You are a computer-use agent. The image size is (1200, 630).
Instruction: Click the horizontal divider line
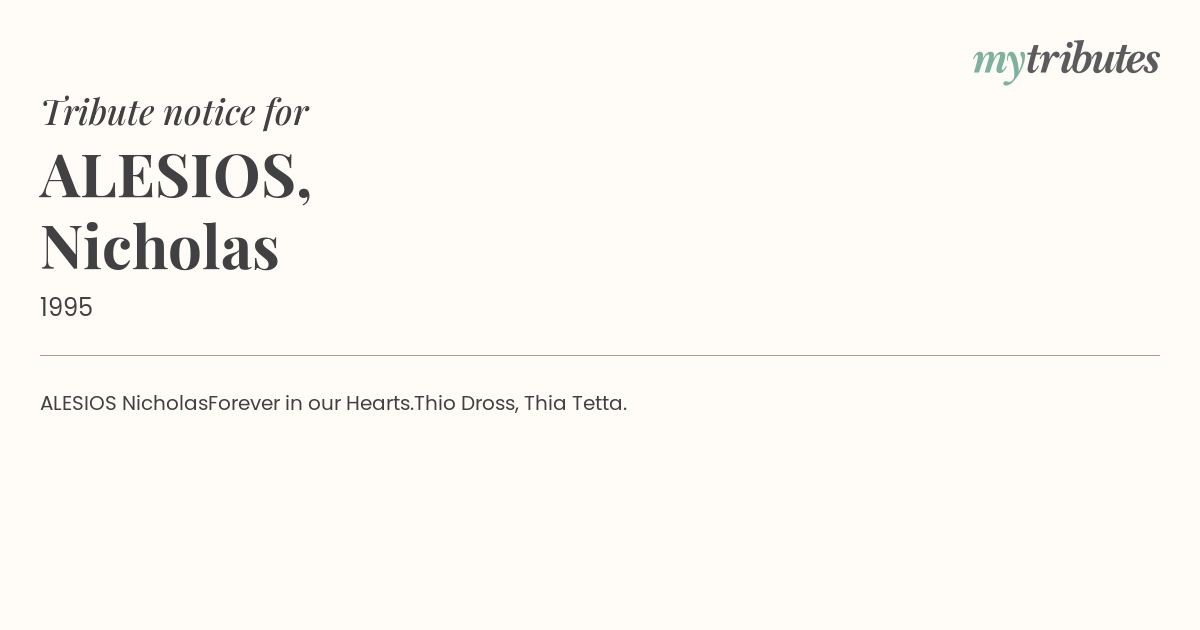[600, 355]
